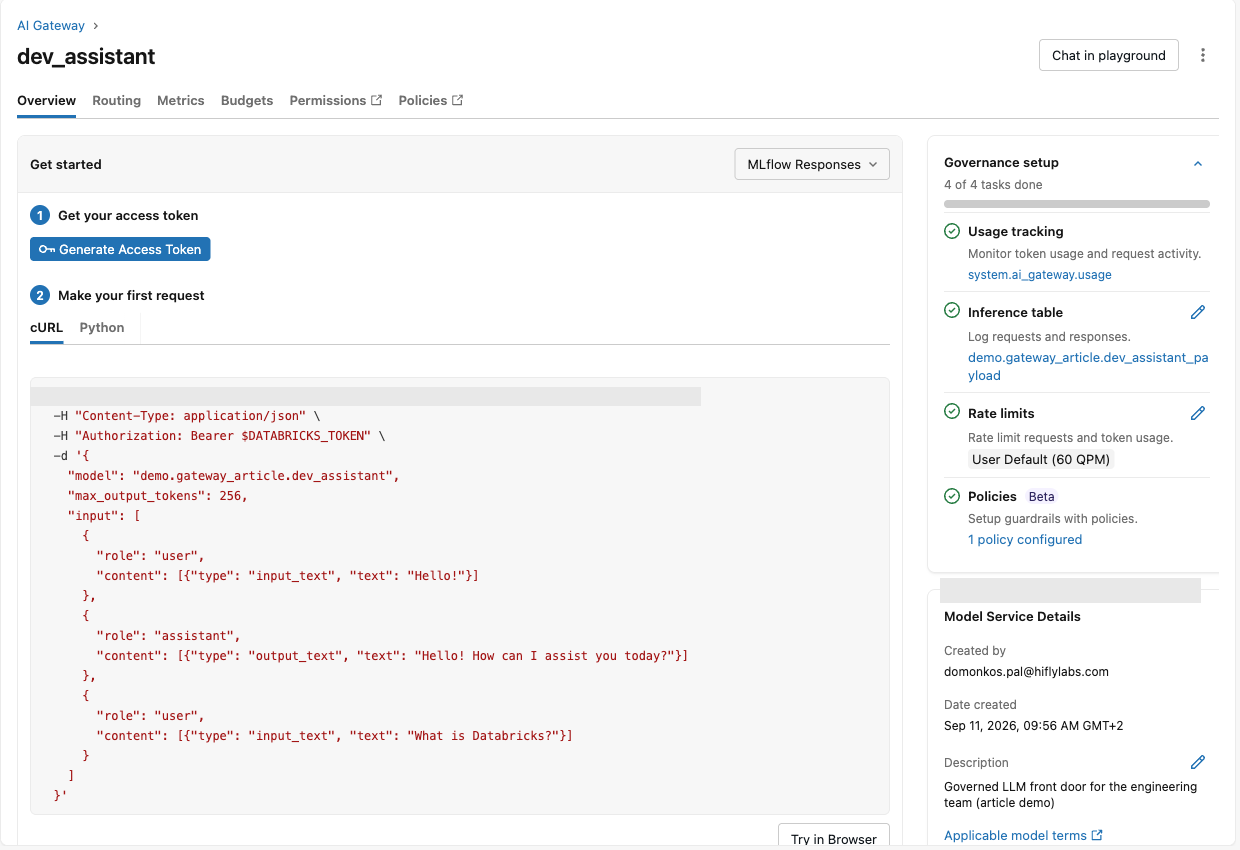Click the creator email domonkos.pal@hiflylabs.com
The image size is (1240, 850).
pyautogui.click(x=1026, y=671)
